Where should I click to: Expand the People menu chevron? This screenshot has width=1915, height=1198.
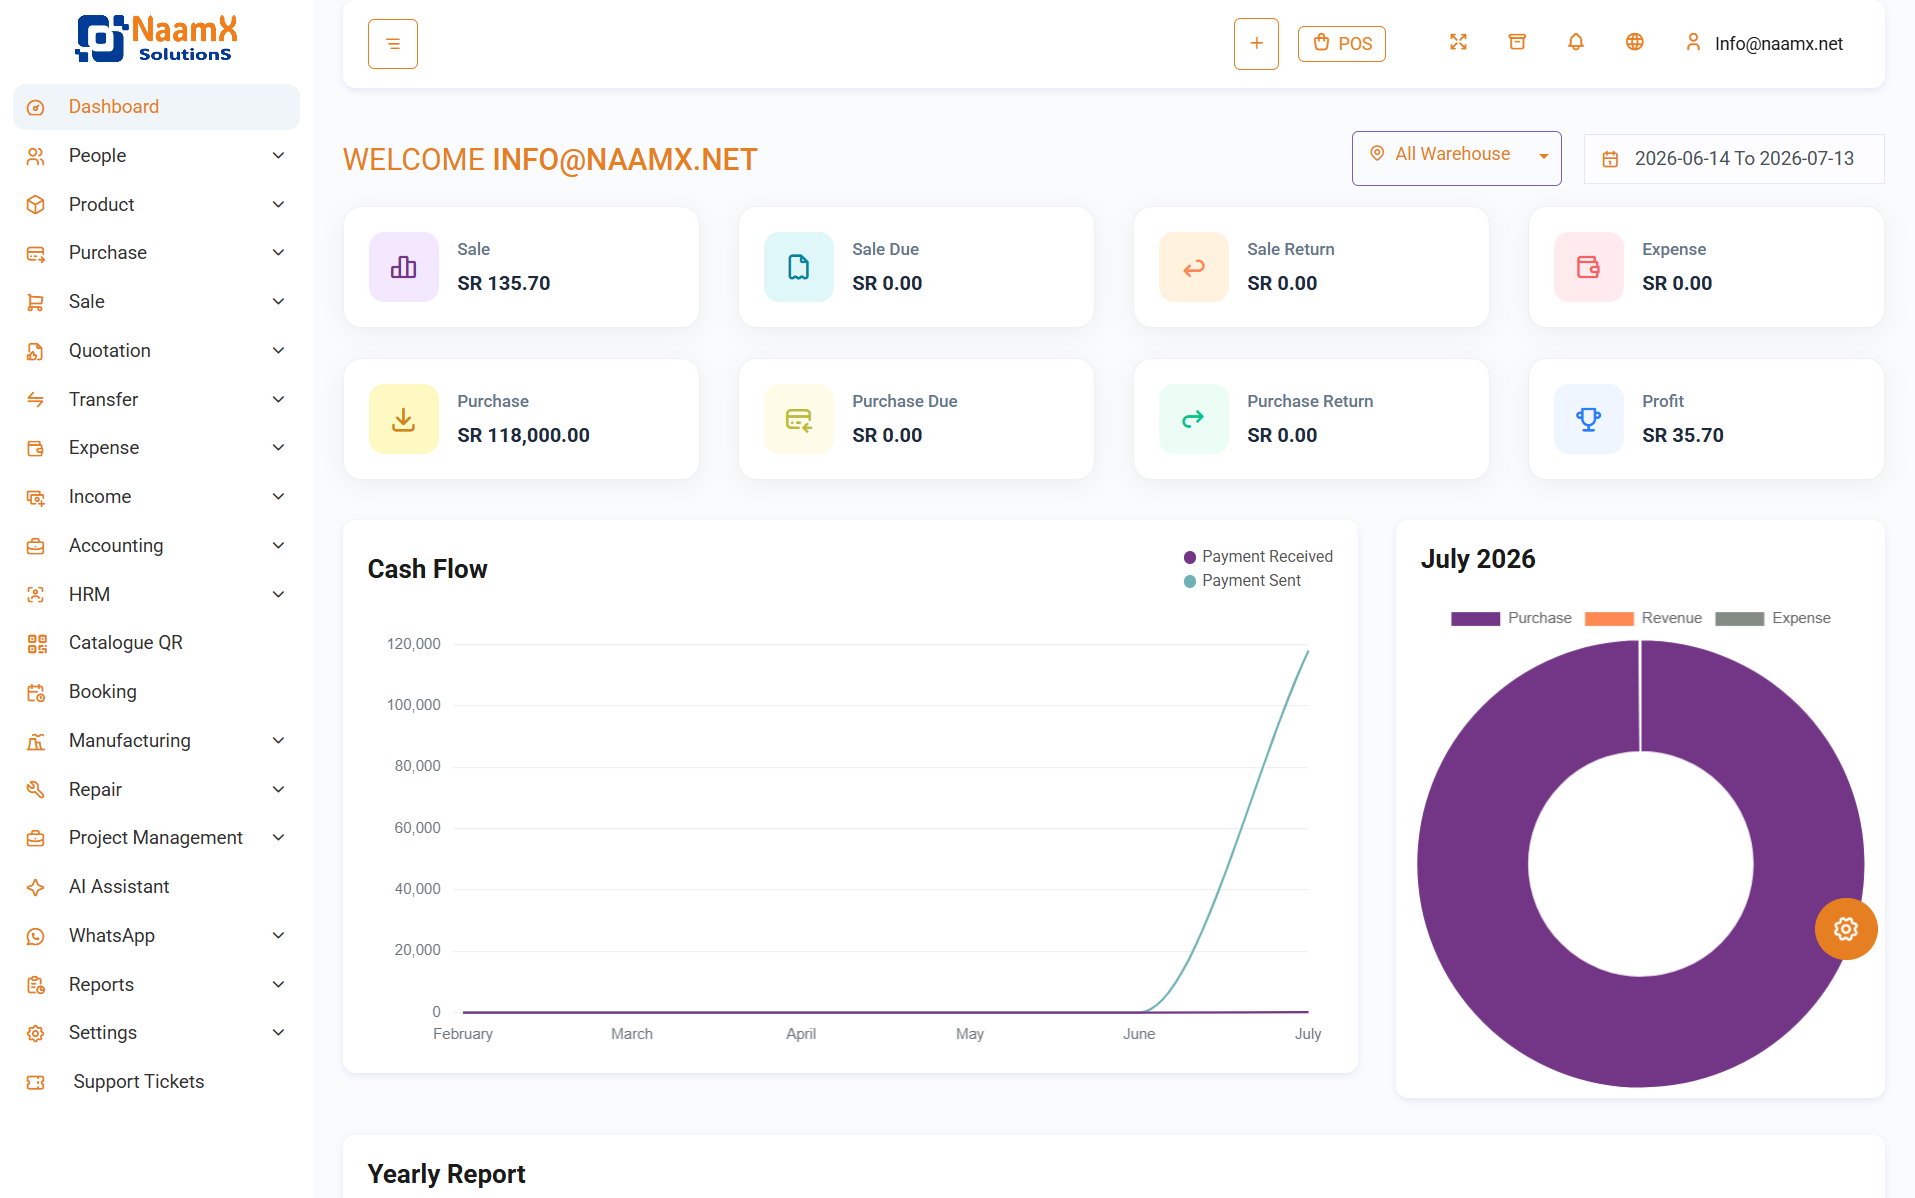click(x=278, y=156)
